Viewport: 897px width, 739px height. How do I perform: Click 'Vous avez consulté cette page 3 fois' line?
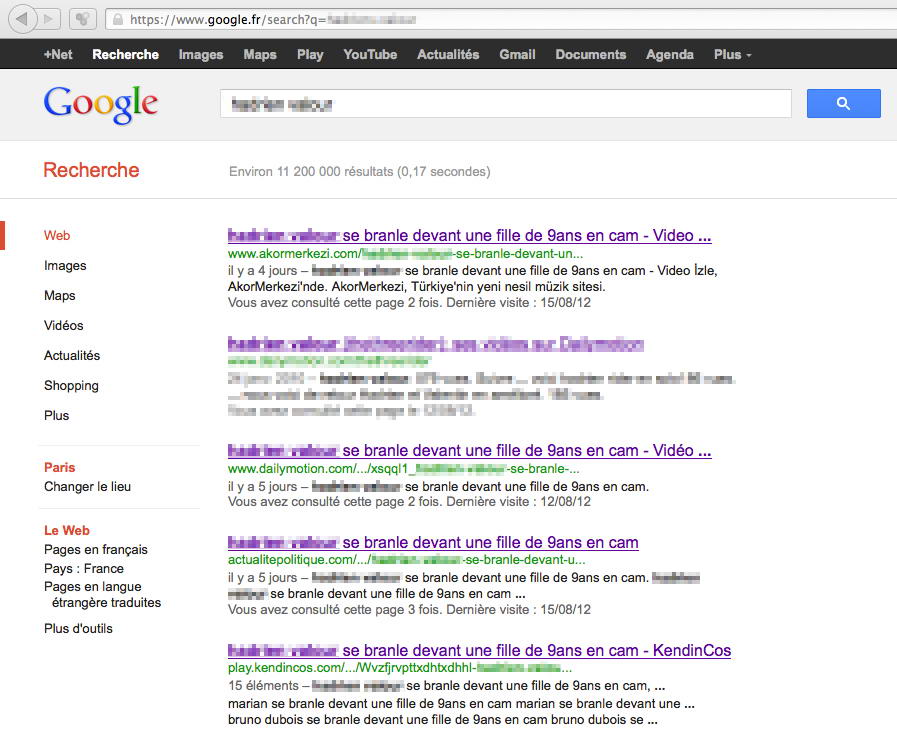click(409, 610)
